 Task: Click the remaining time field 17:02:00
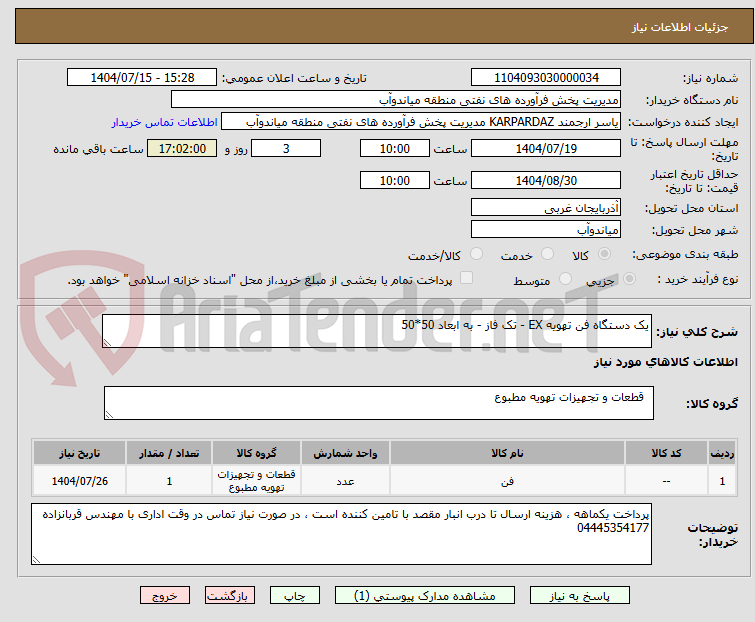(x=182, y=148)
